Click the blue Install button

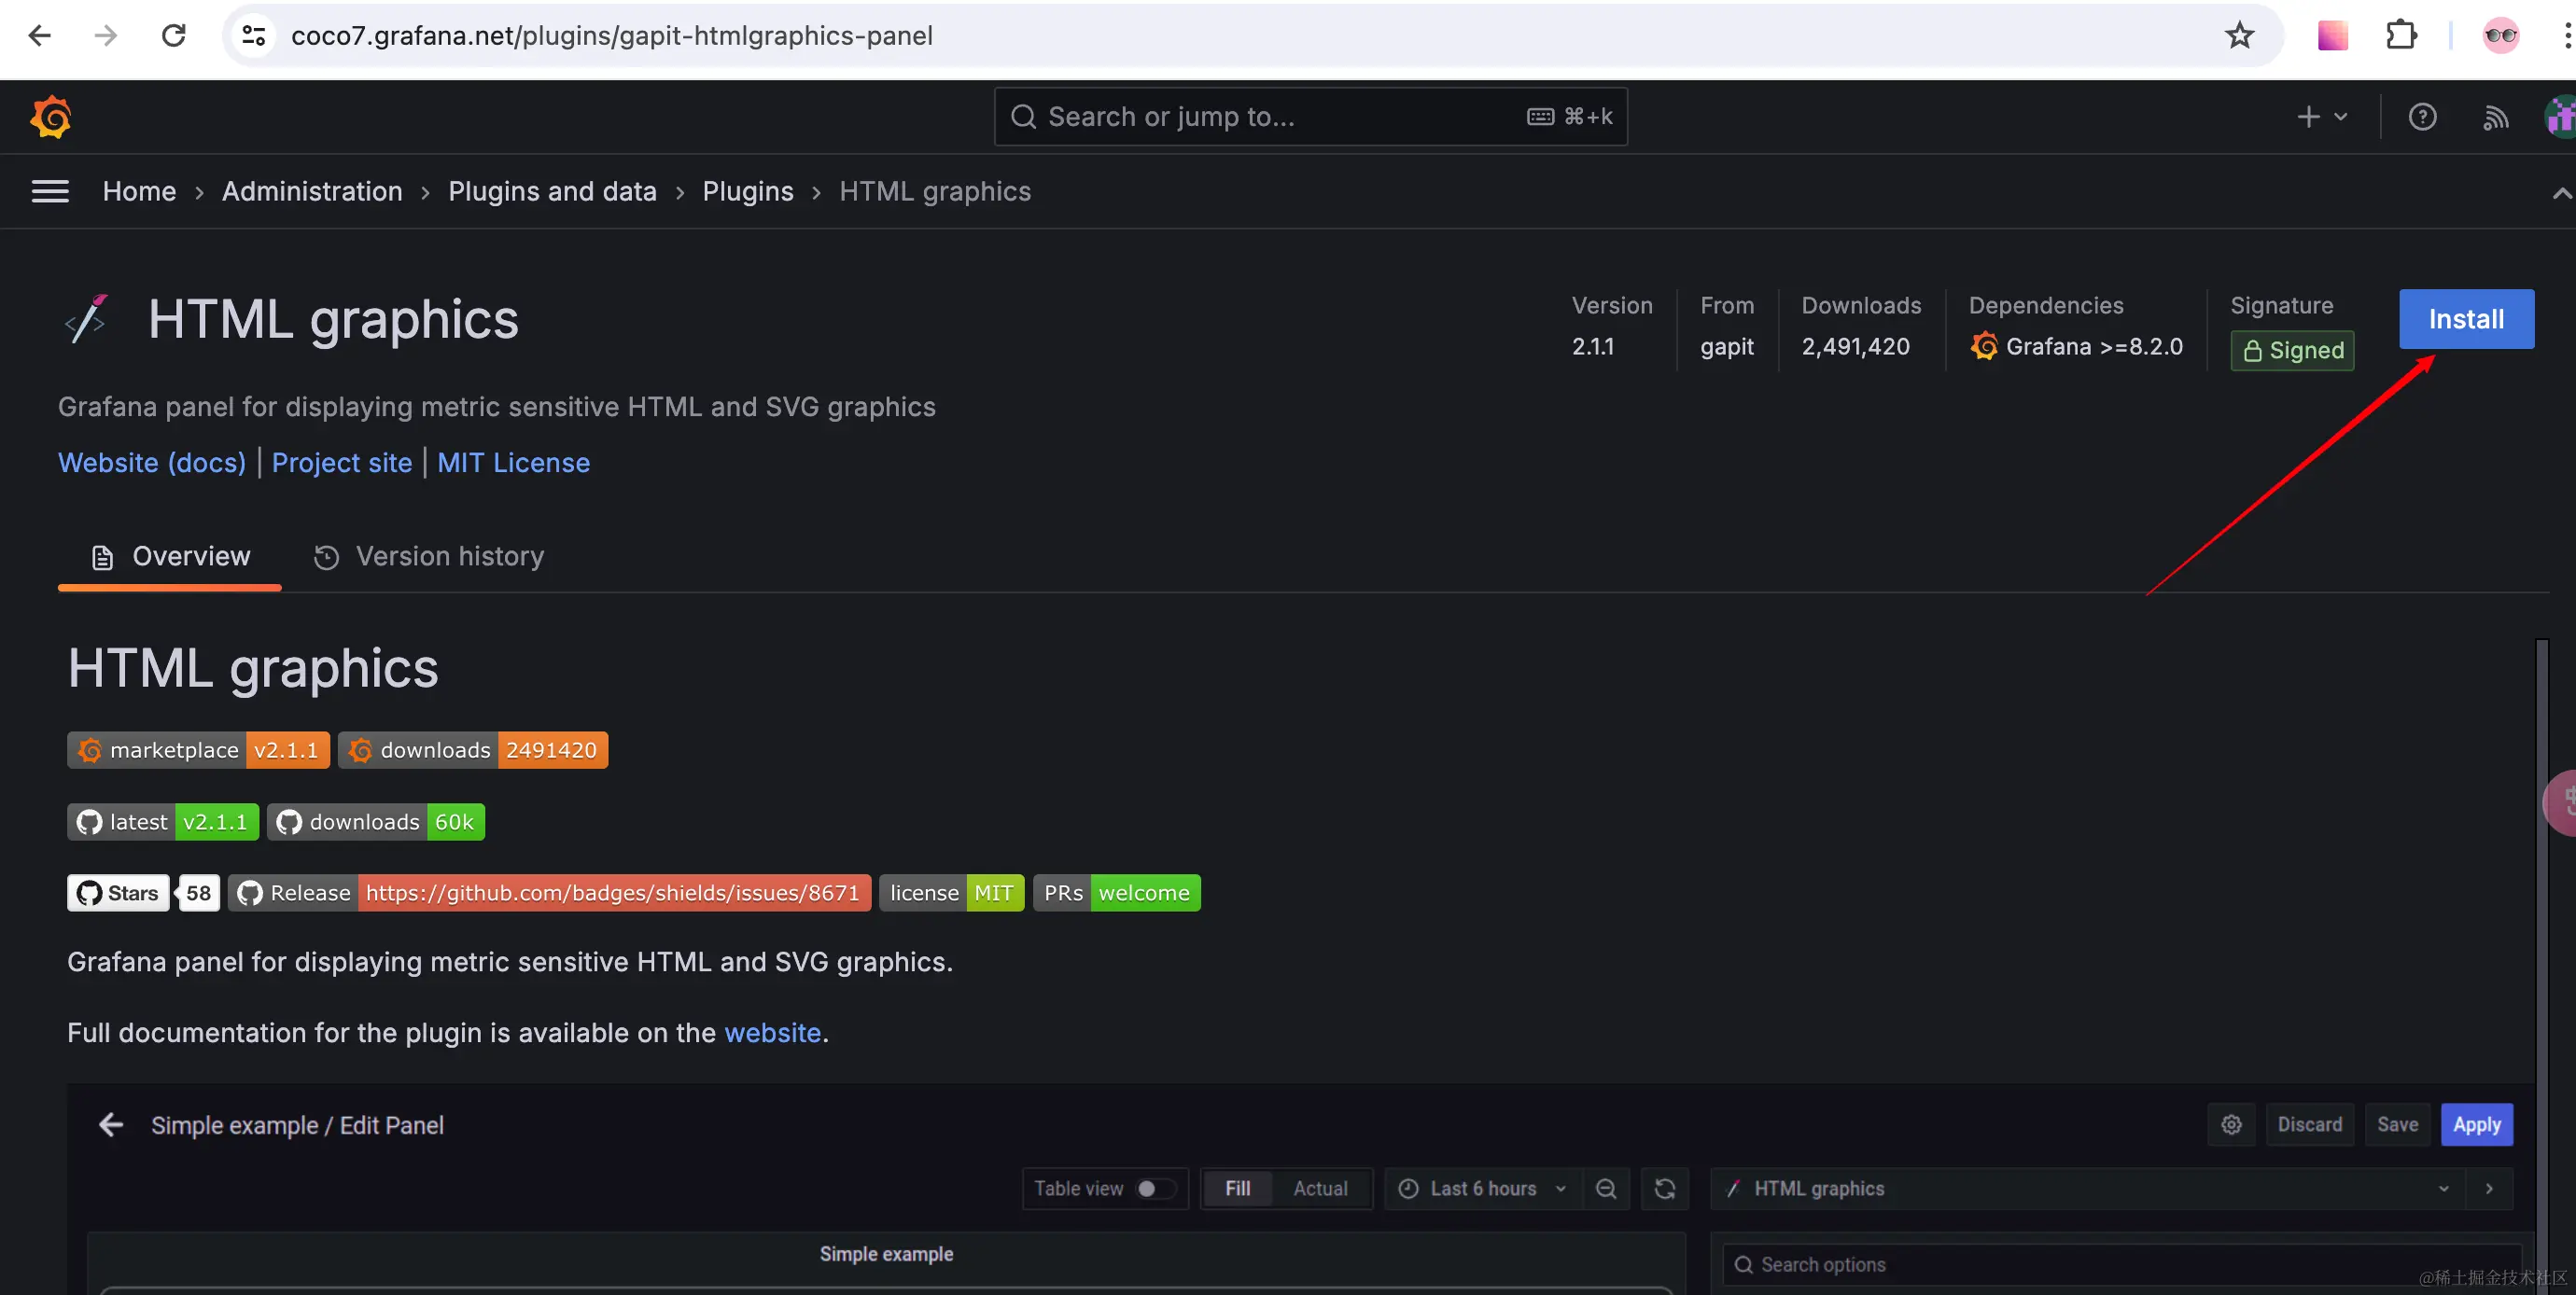(x=2466, y=319)
